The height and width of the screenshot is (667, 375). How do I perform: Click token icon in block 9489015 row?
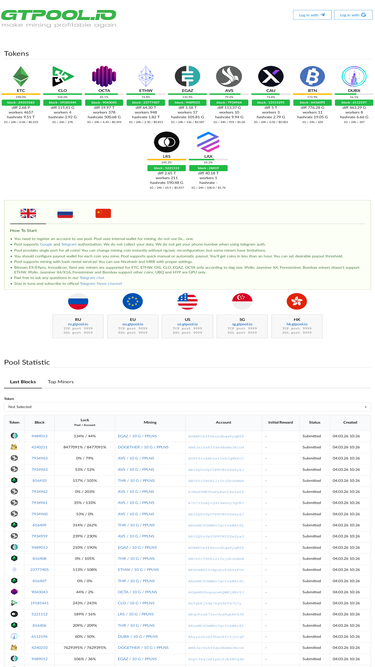(14, 436)
